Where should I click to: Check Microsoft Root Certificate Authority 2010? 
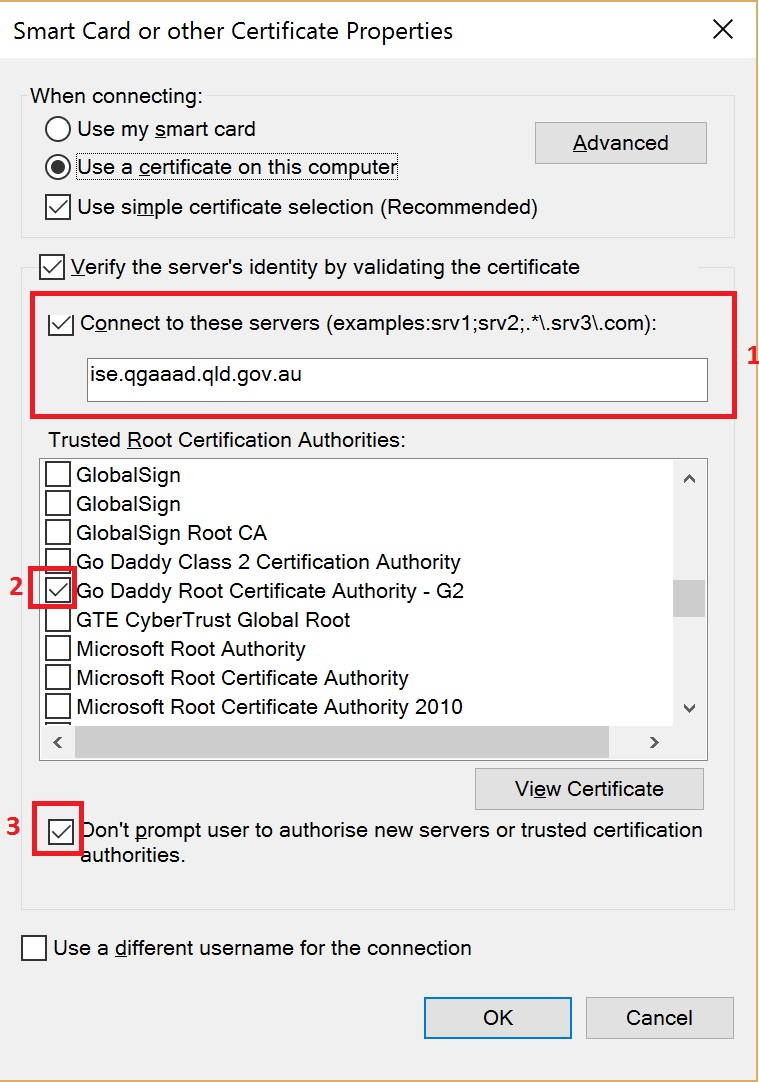pyautogui.click(x=57, y=707)
